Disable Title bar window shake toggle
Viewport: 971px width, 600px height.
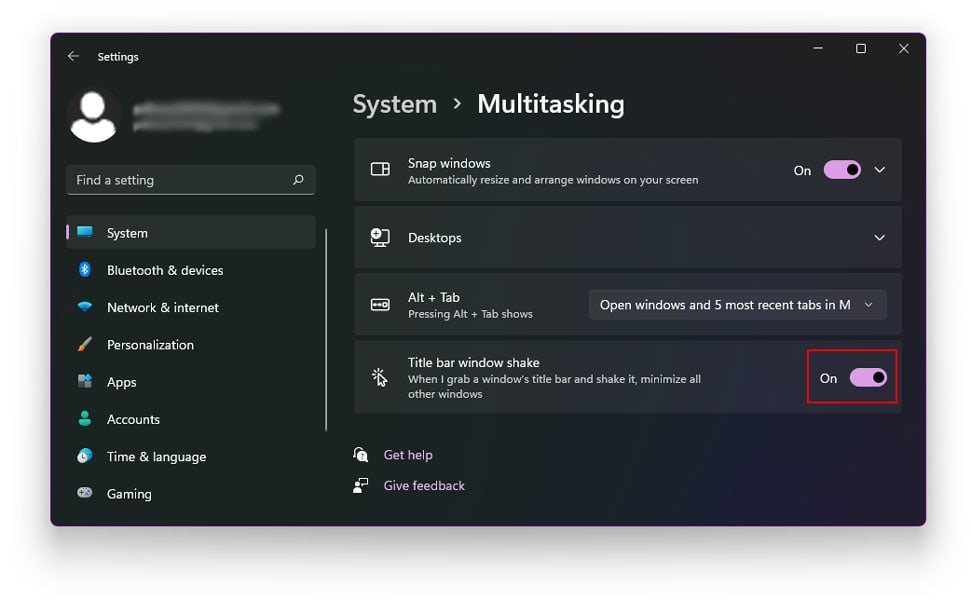coord(867,378)
